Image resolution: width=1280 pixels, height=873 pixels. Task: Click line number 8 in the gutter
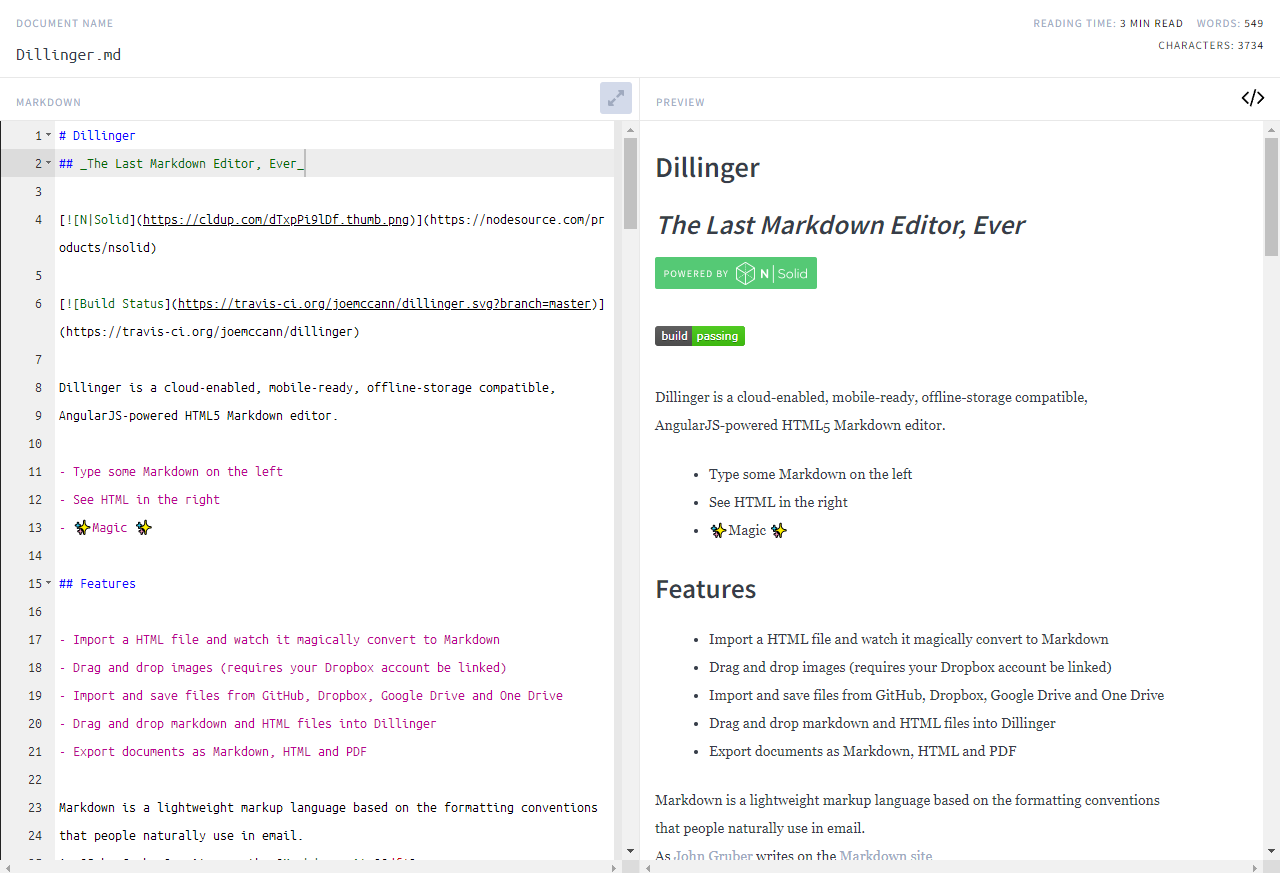point(38,387)
